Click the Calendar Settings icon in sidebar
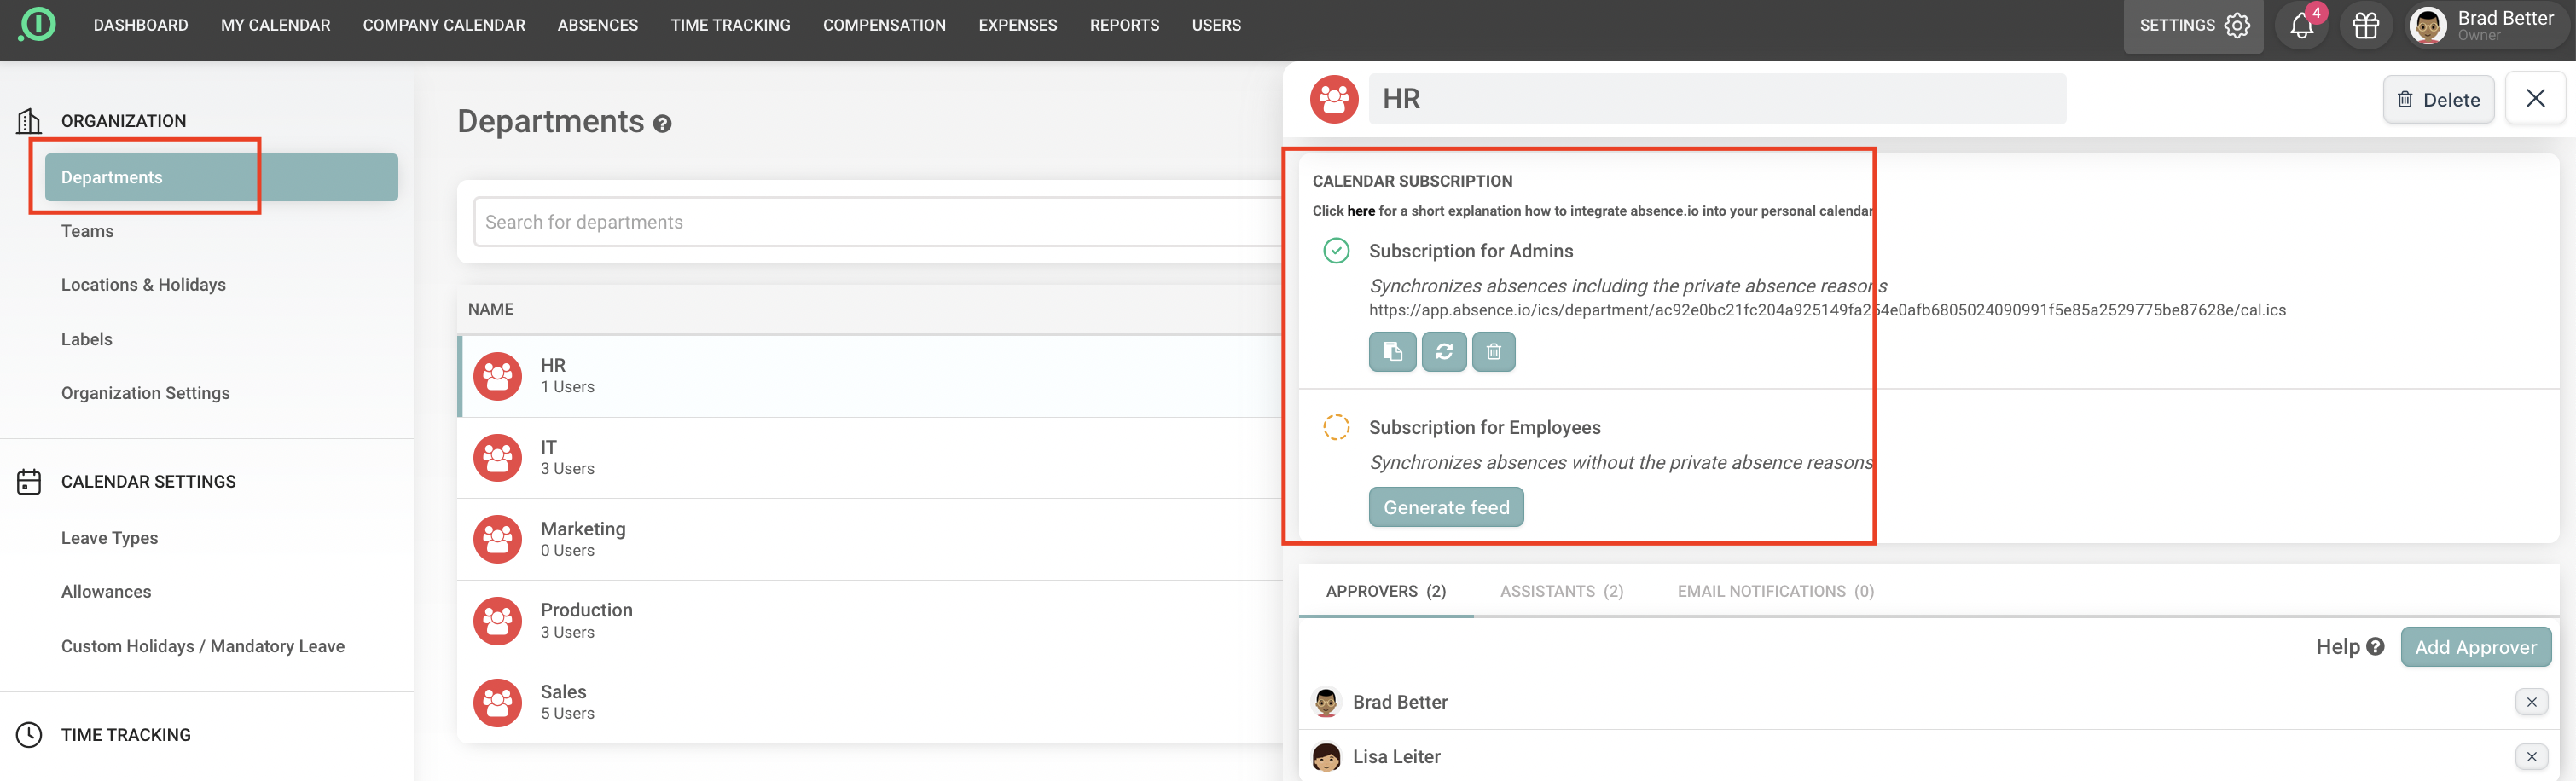The image size is (2576, 781). click(29, 482)
